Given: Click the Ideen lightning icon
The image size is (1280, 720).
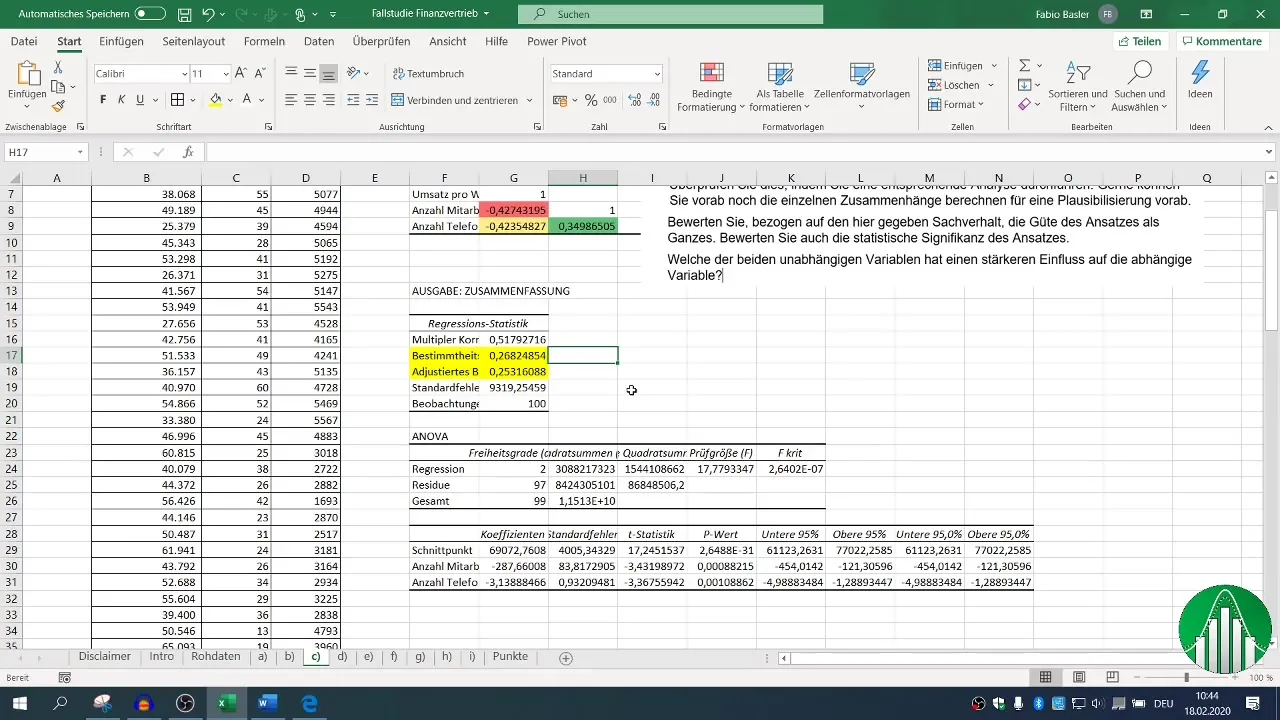Looking at the screenshot, I should (x=1200, y=73).
